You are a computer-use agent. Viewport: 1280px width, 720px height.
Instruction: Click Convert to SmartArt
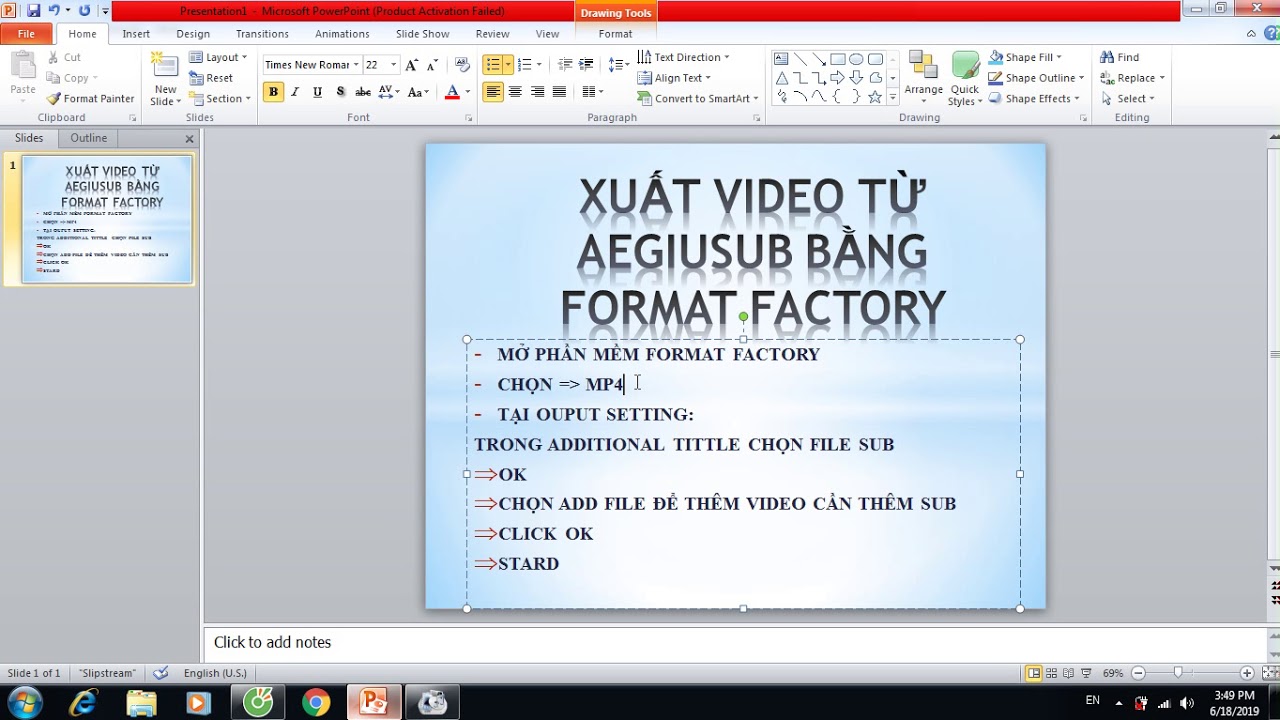pyautogui.click(x=697, y=99)
